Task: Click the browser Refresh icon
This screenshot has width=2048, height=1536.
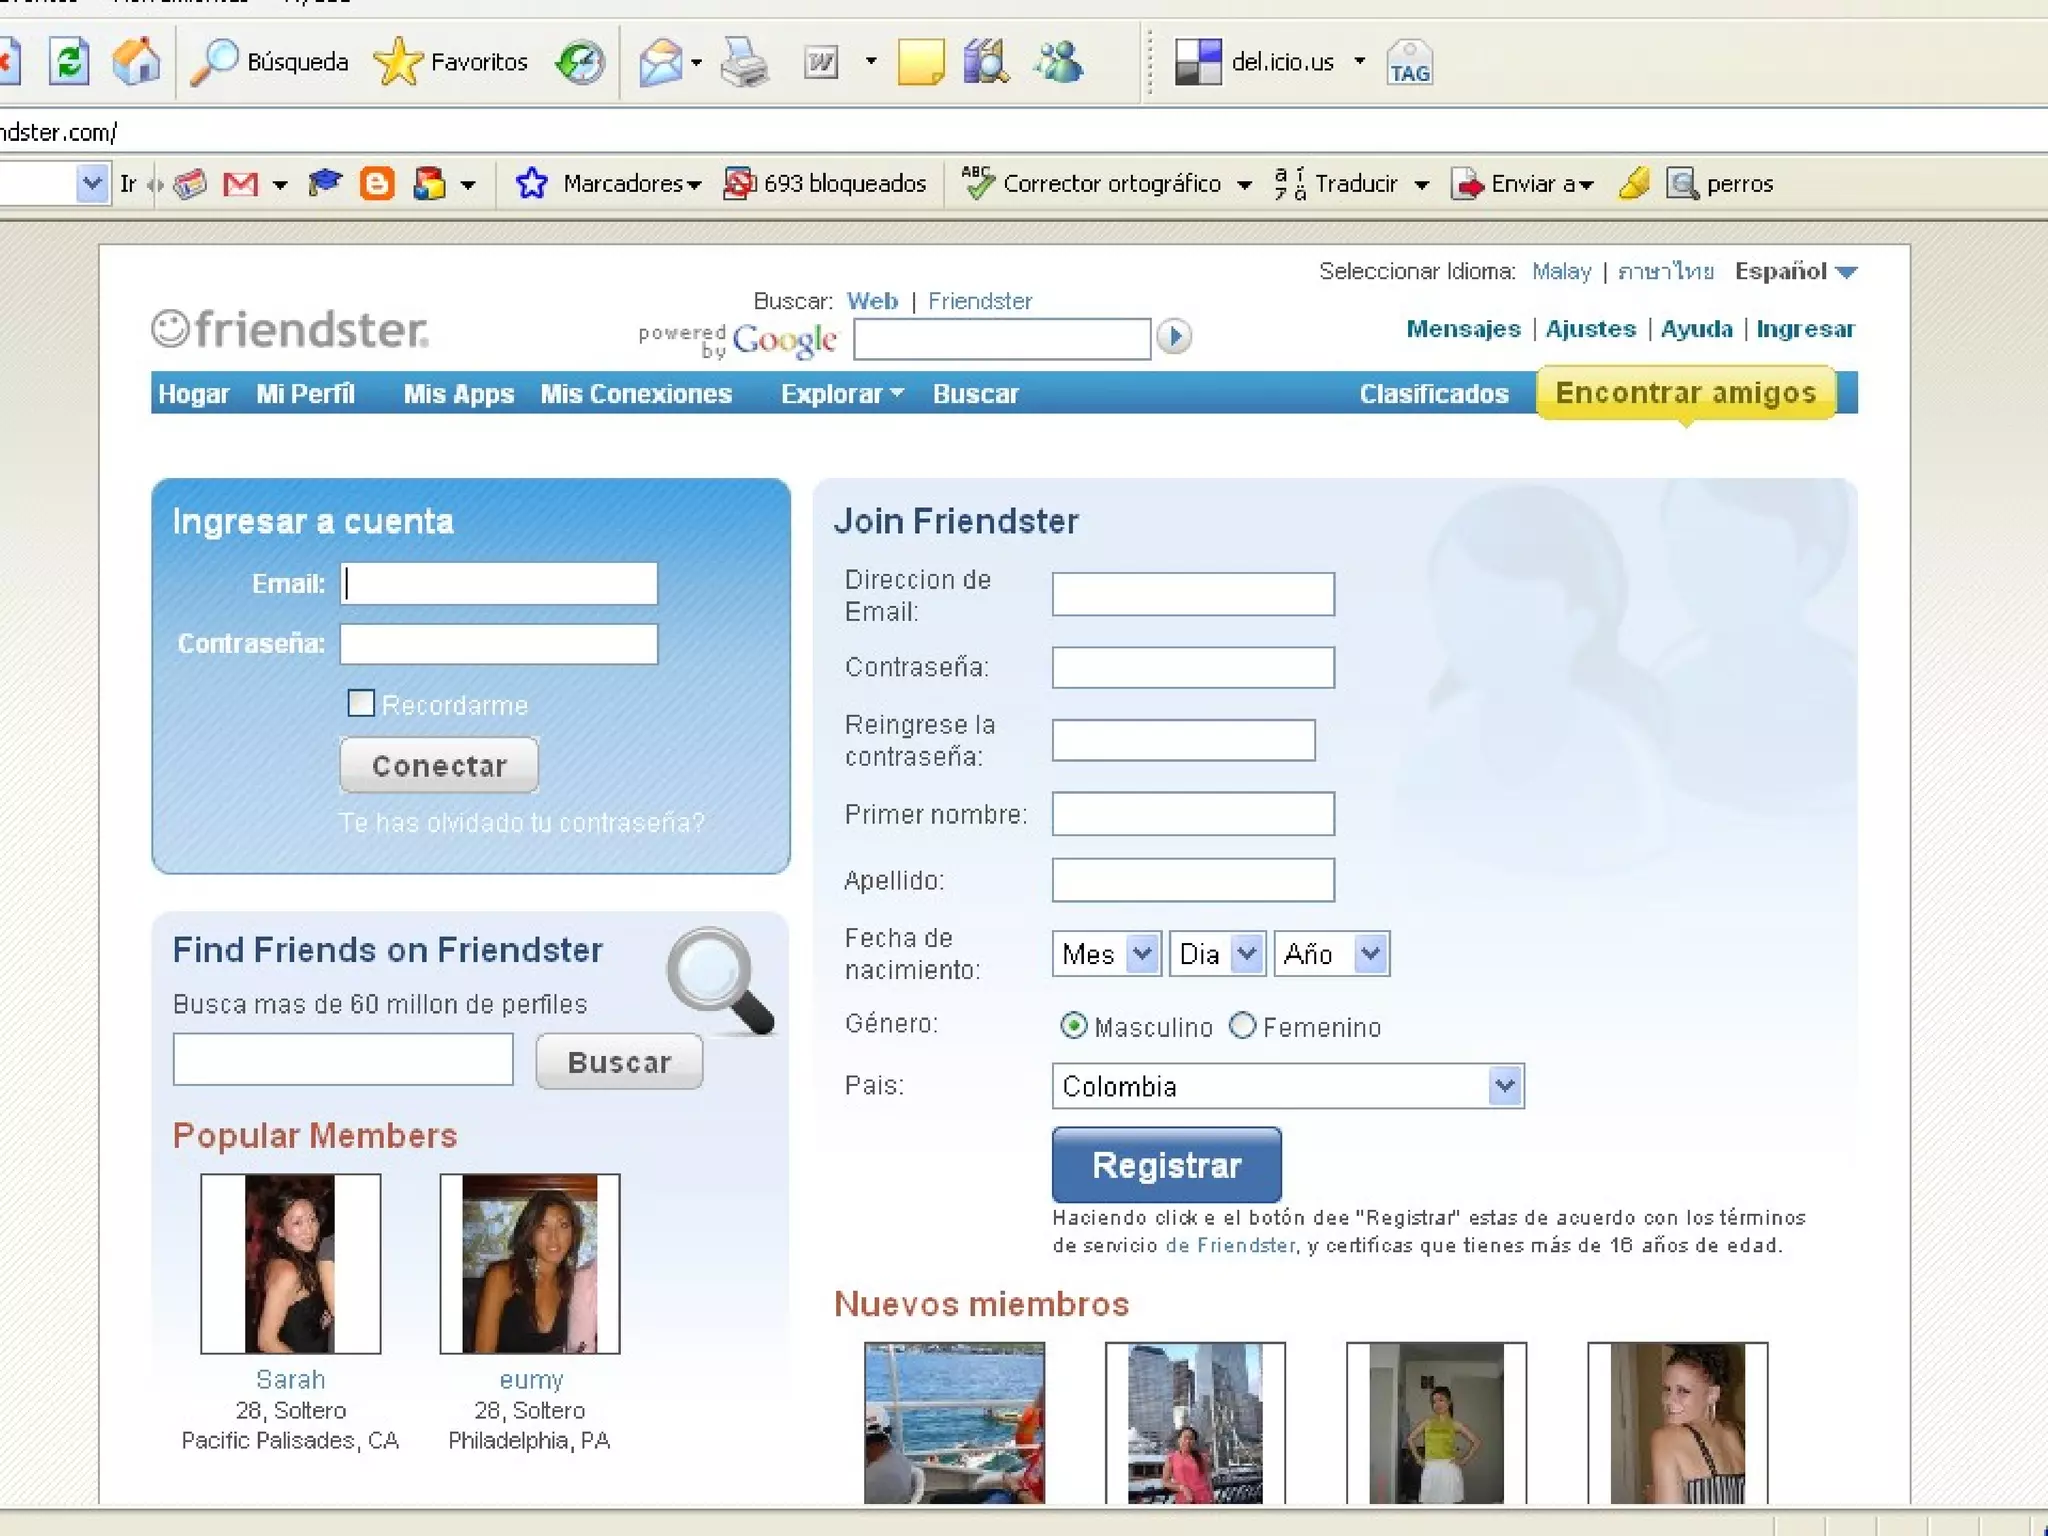Action: [x=69, y=62]
